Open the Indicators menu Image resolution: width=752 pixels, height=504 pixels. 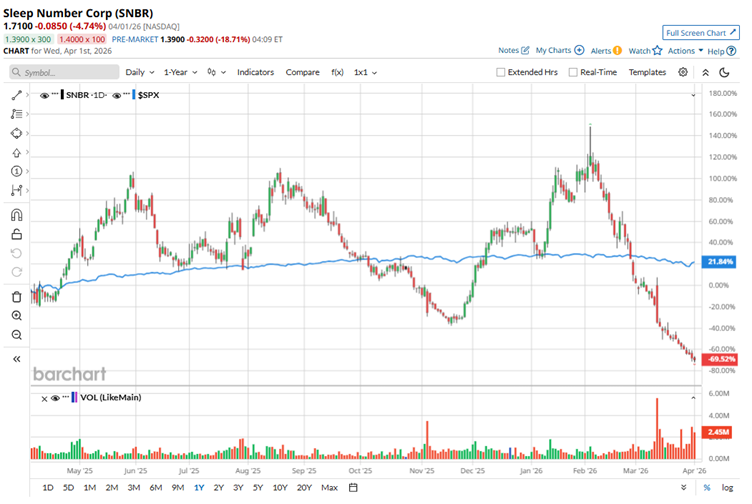click(255, 72)
